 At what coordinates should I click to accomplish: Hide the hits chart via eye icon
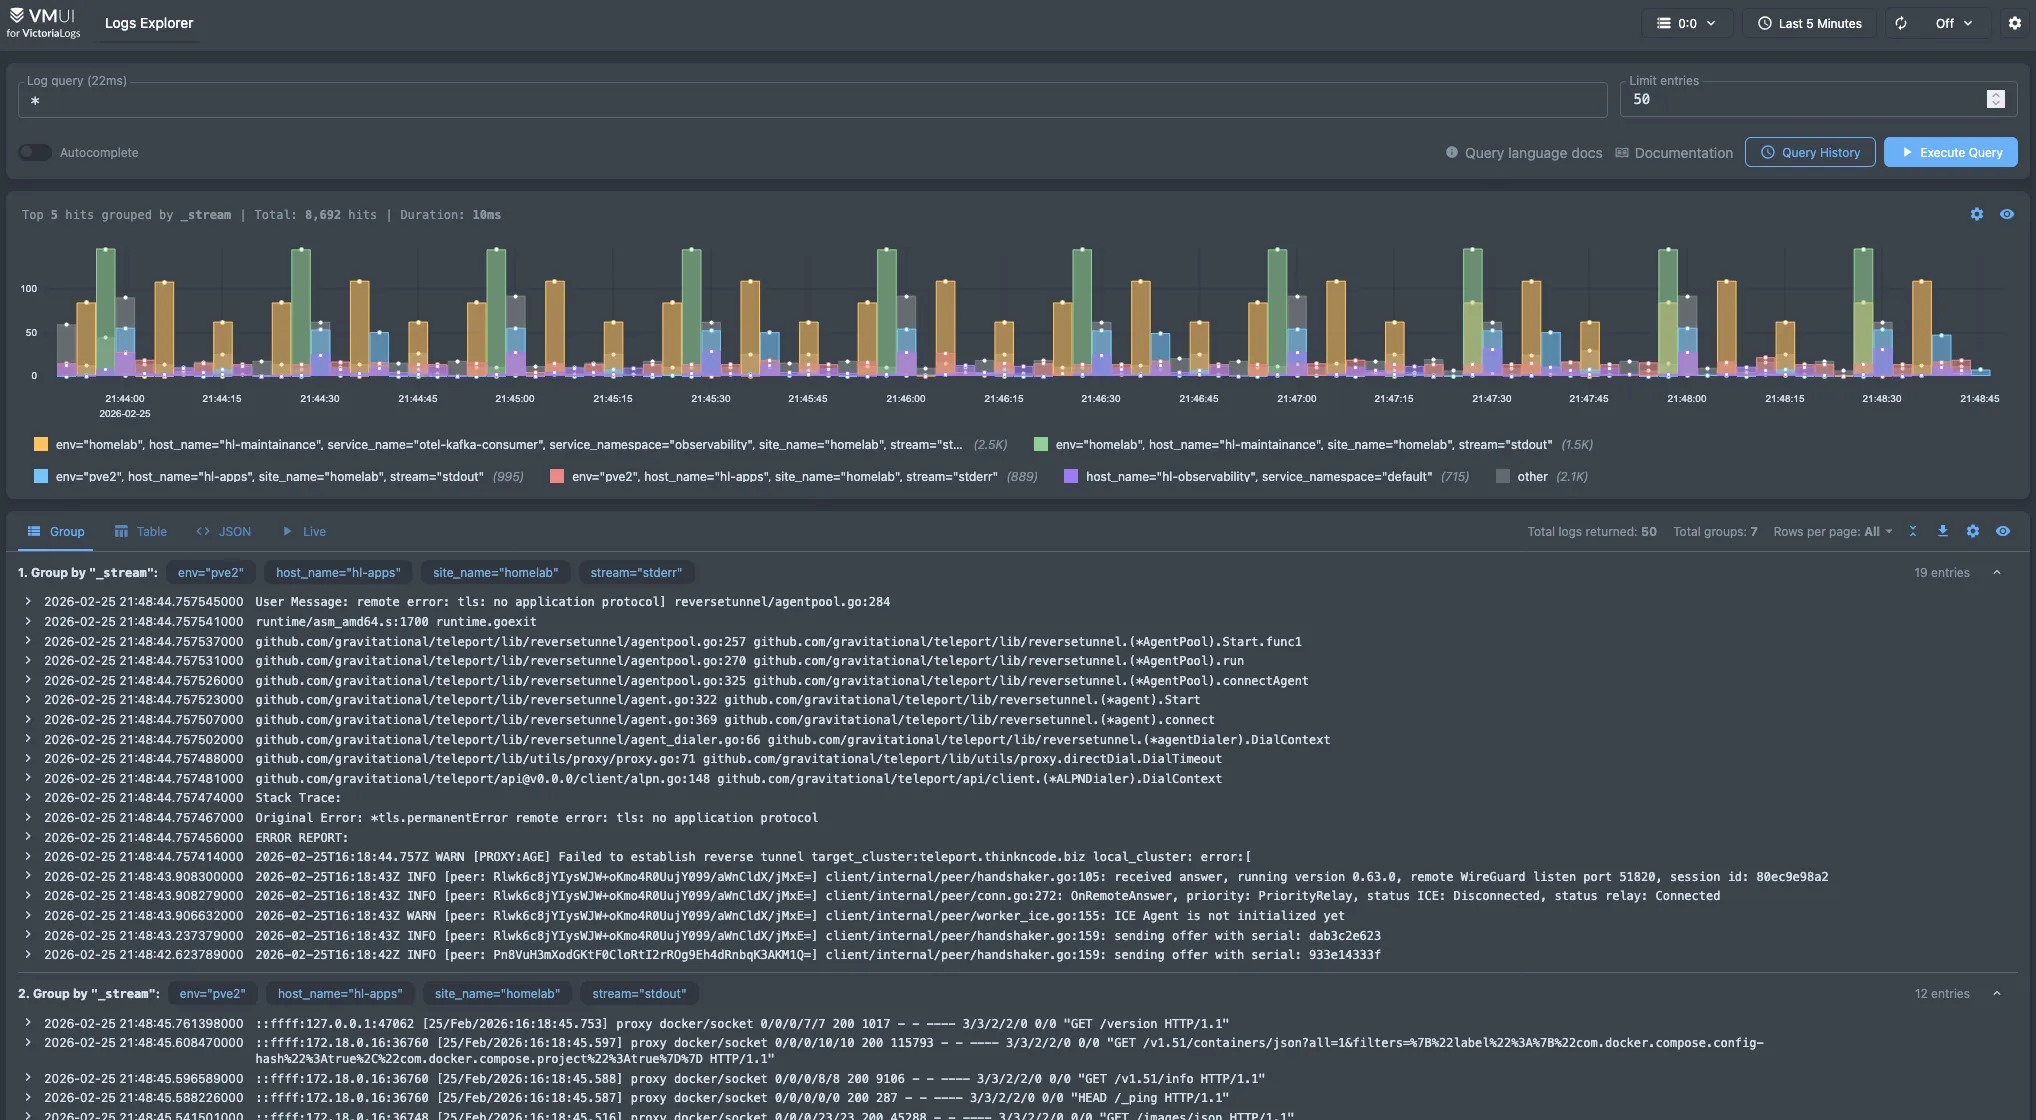(2006, 214)
